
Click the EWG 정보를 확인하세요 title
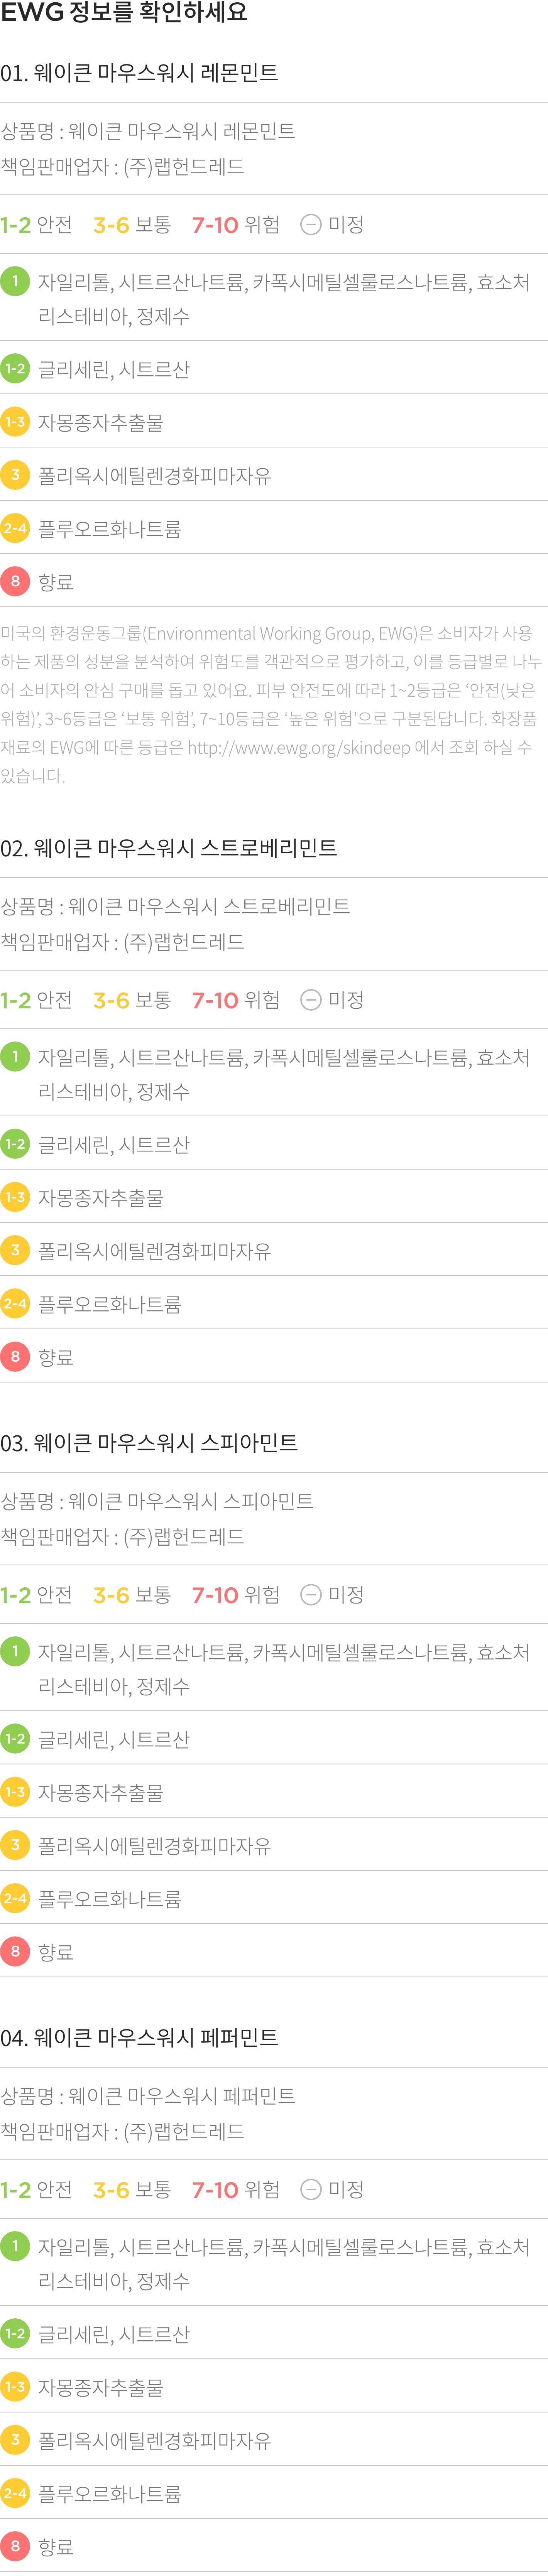click(x=124, y=13)
